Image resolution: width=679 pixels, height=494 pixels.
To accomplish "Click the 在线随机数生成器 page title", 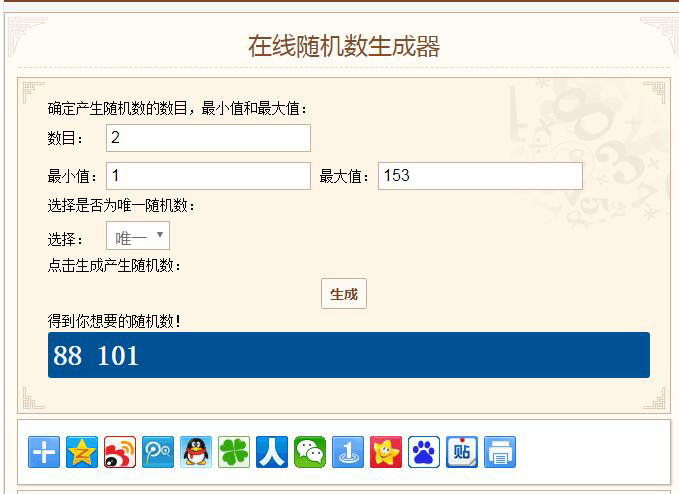I will (344, 46).
